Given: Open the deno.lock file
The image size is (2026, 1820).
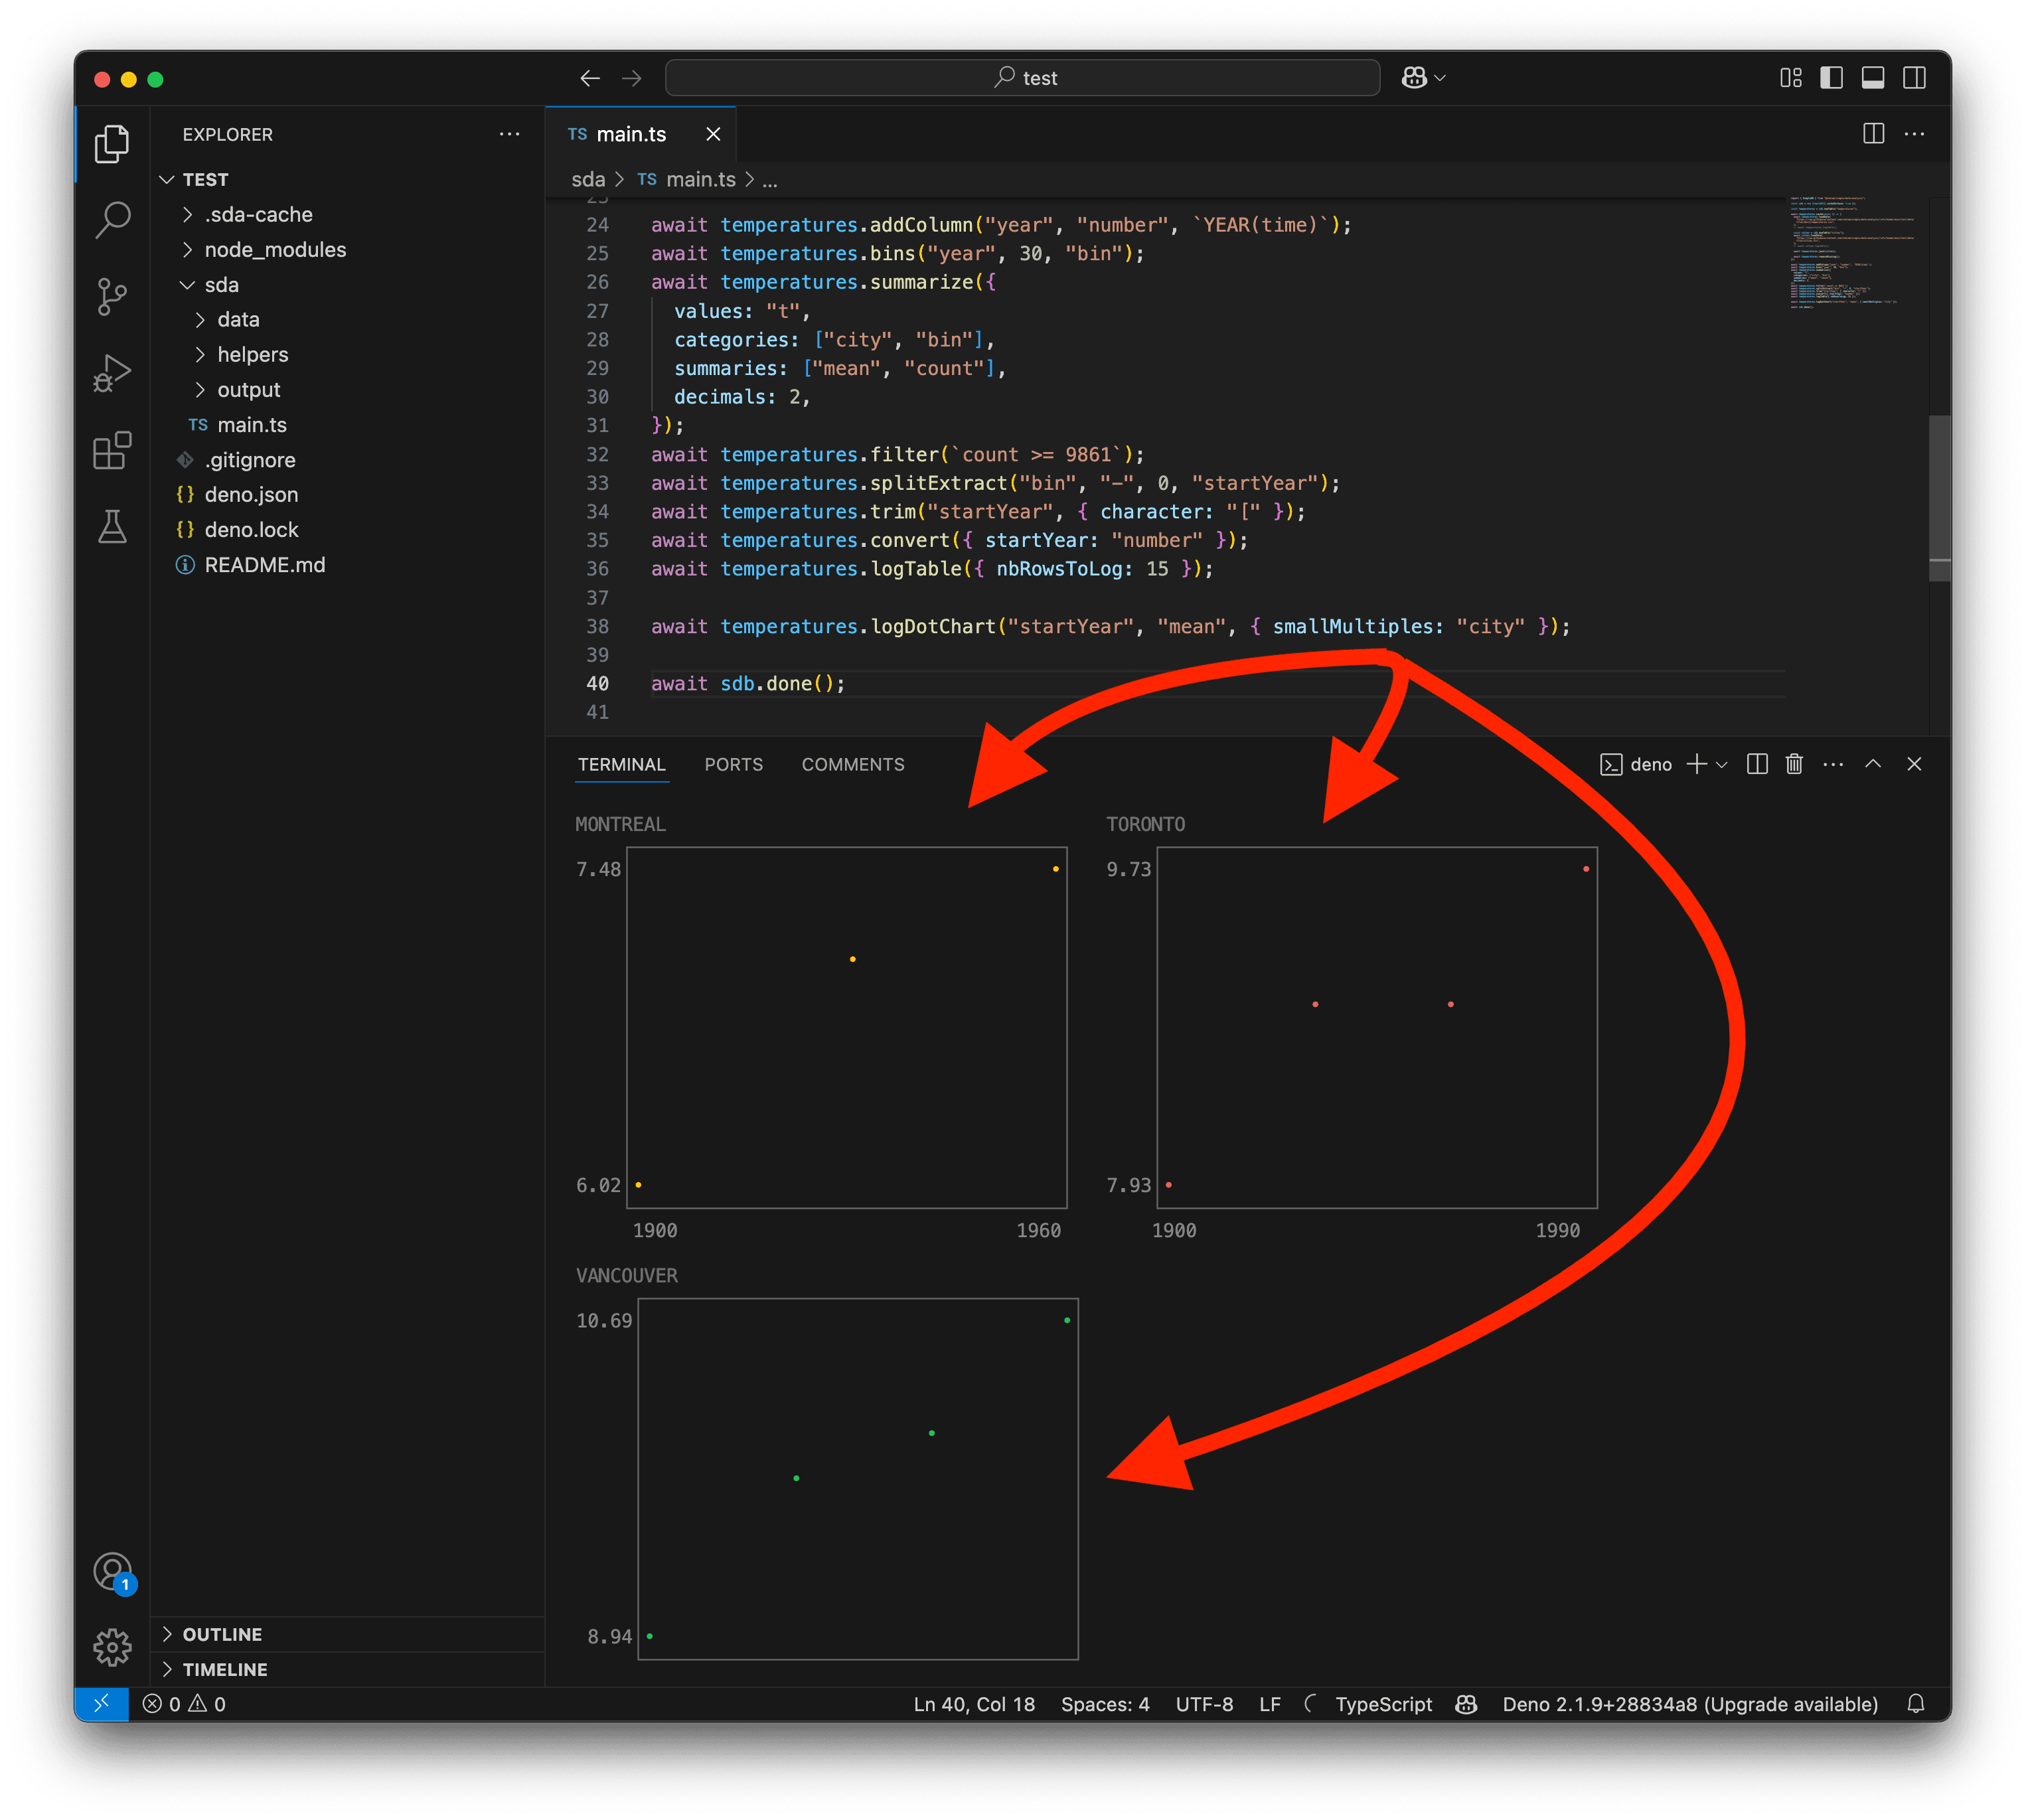Looking at the screenshot, I should 348,529.
